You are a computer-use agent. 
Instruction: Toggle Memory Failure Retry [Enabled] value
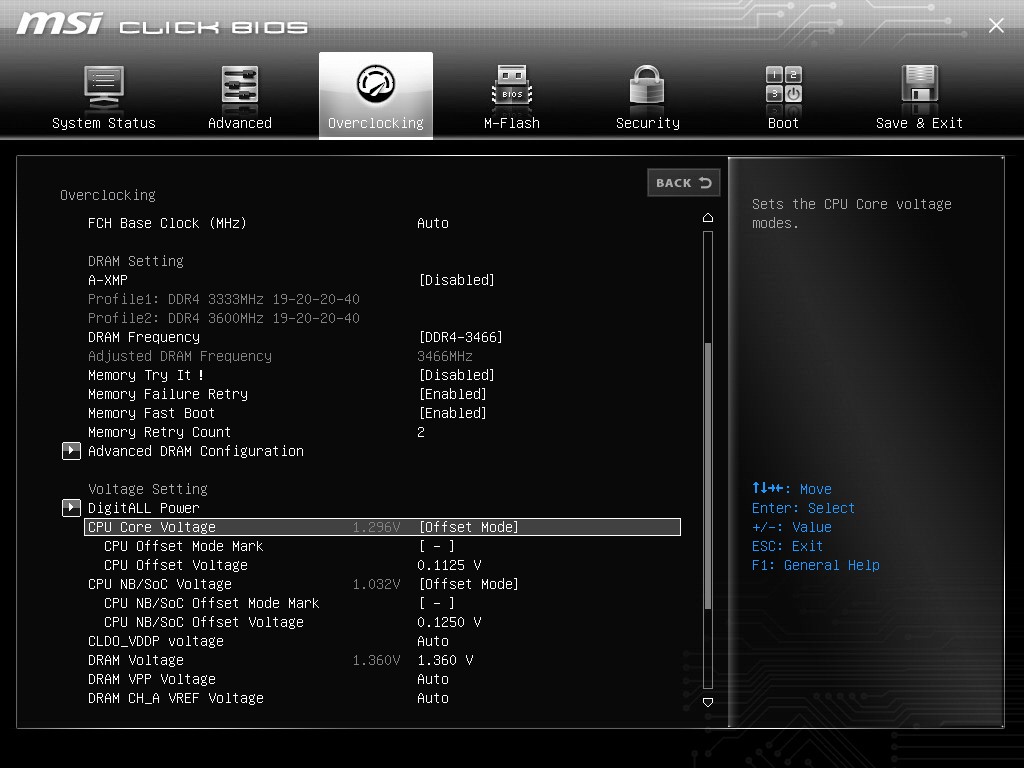point(453,394)
